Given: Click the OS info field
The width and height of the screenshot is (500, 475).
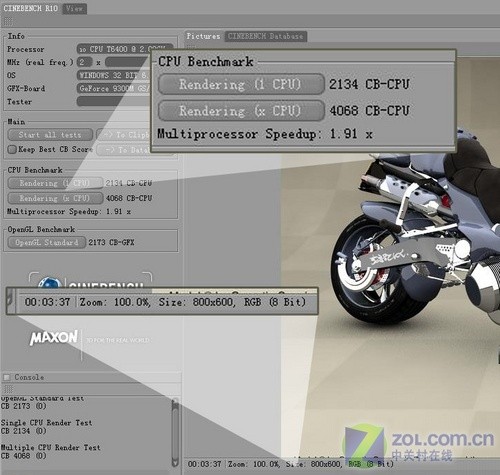Looking at the screenshot, I should pos(113,75).
